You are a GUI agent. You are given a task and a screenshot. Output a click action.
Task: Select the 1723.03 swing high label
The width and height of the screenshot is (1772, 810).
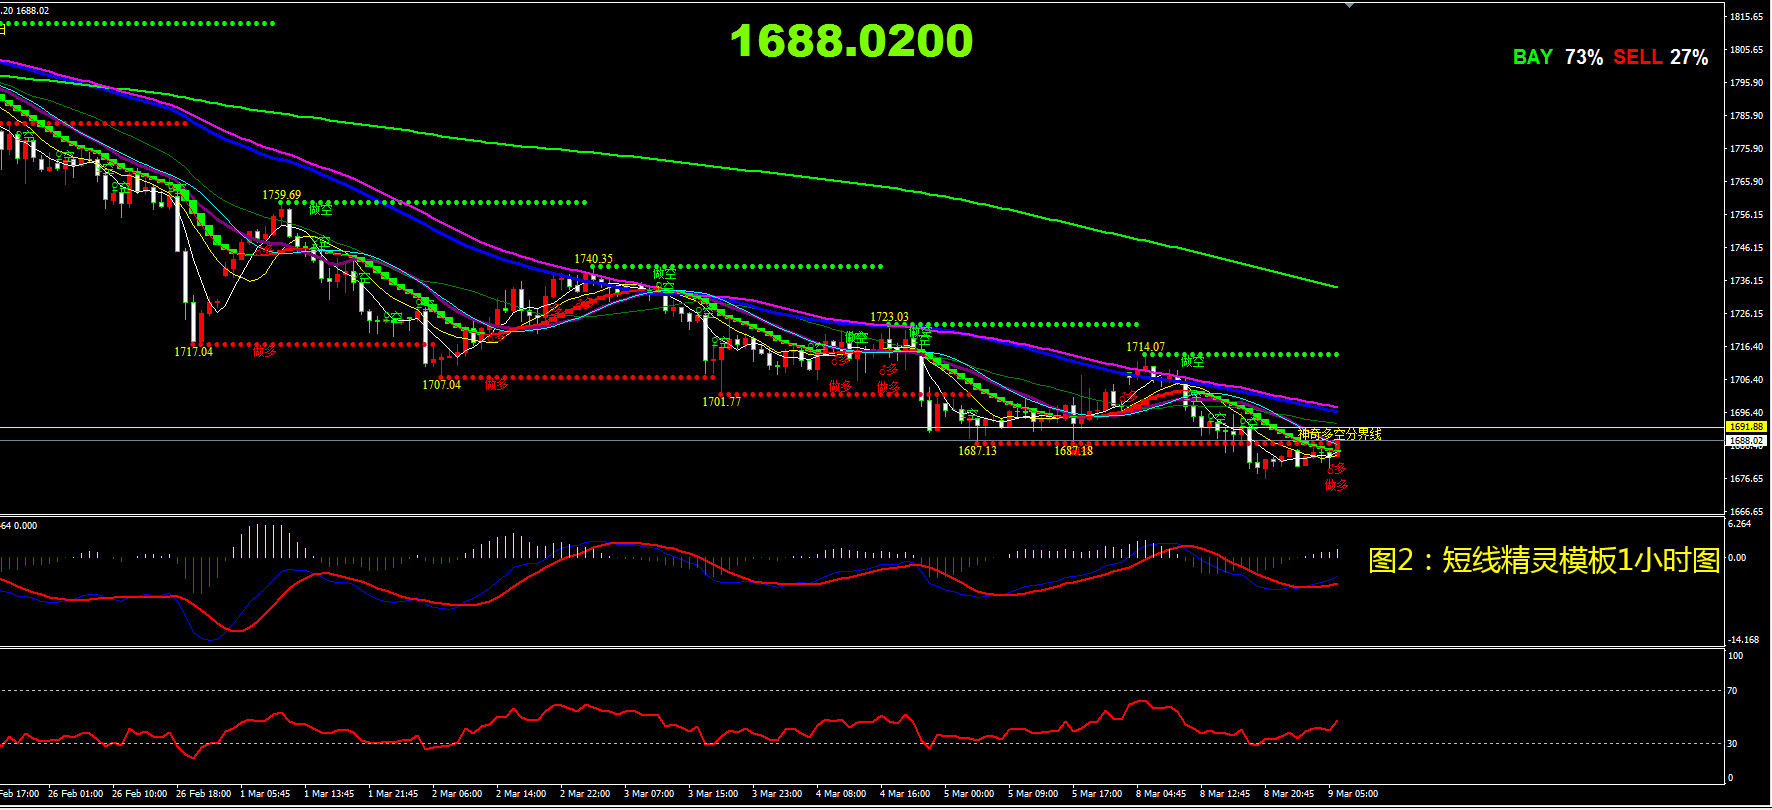click(889, 317)
